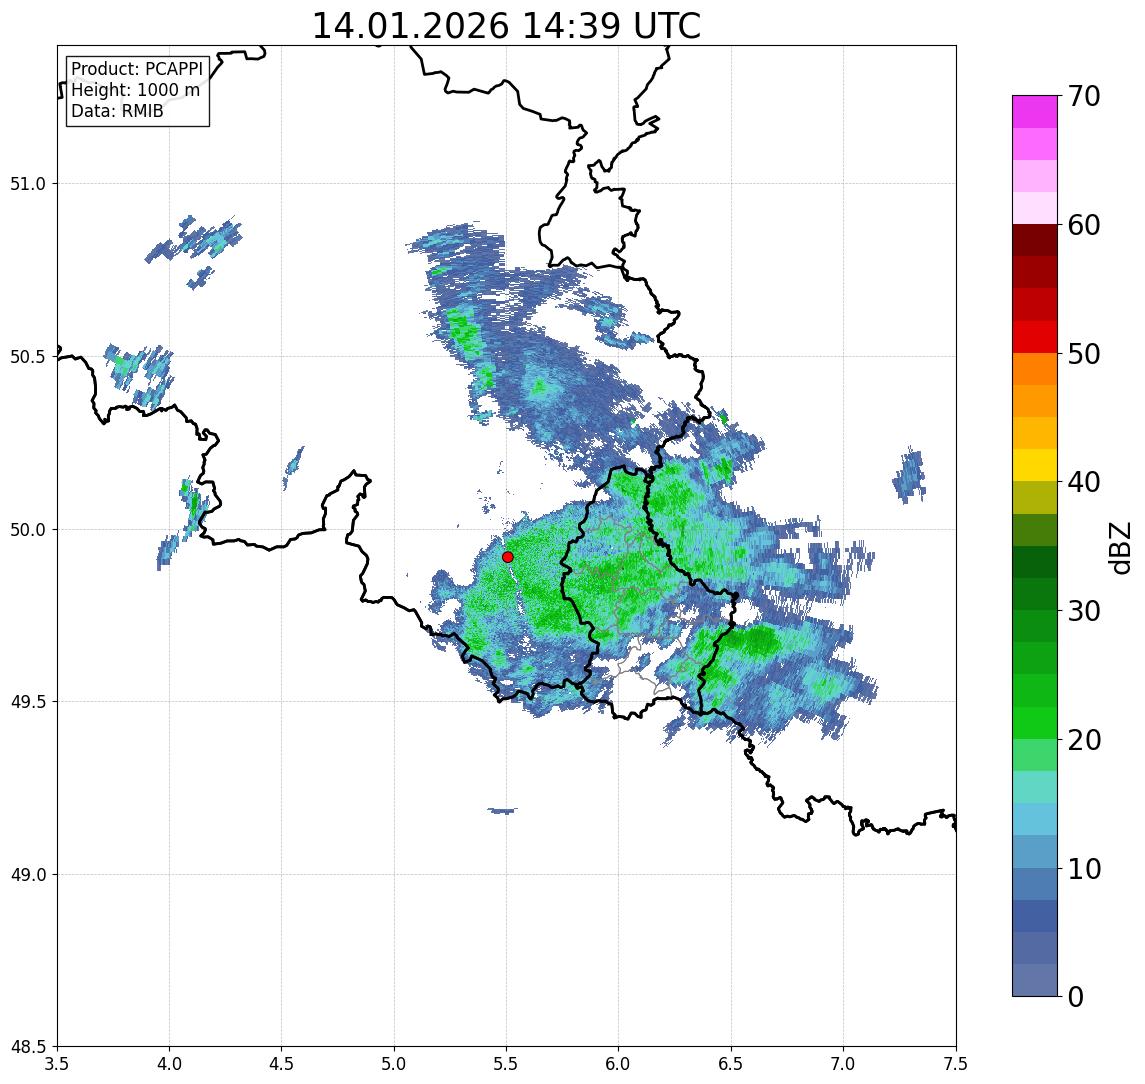1145x1084 pixels.
Task: Click the 70 tick on colorbar
Action: pos(1084,96)
